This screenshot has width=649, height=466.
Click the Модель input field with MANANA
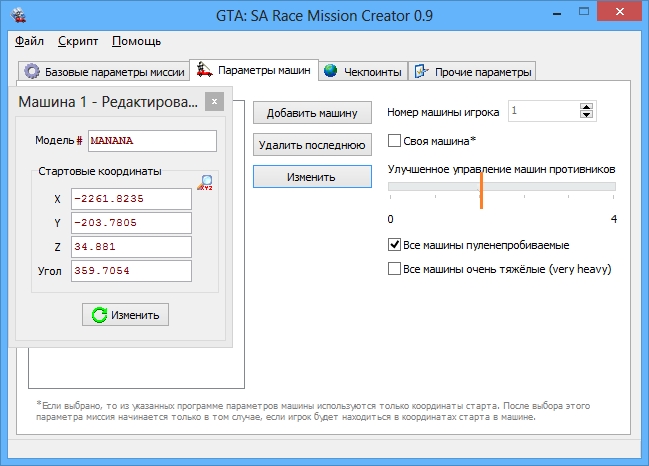tap(152, 141)
